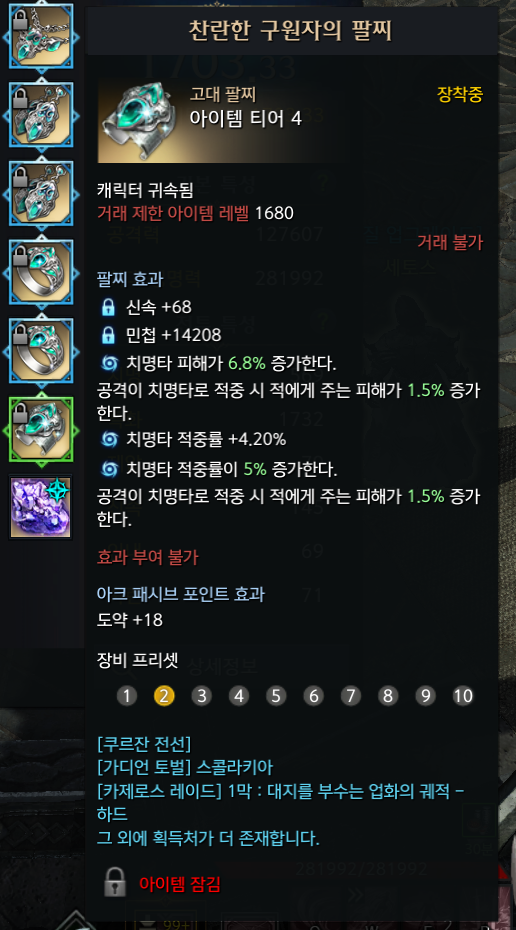
Task: Select equipment preset 1
Action: pyautogui.click(x=127, y=696)
